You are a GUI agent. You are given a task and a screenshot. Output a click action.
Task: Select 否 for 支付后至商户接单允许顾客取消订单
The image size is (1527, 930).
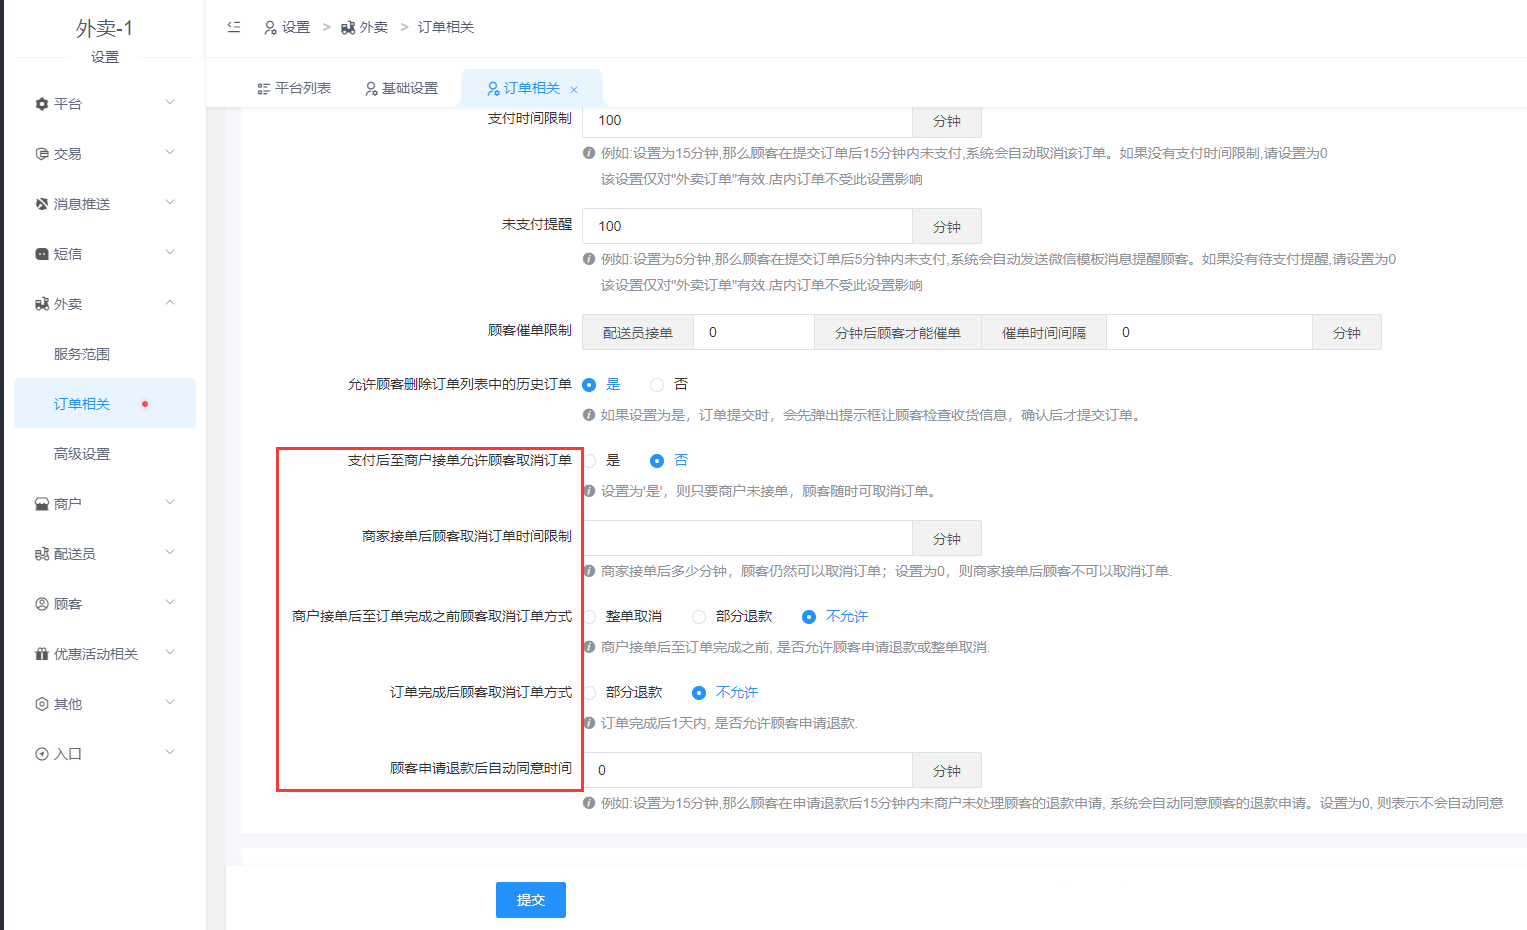(x=657, y=461)
